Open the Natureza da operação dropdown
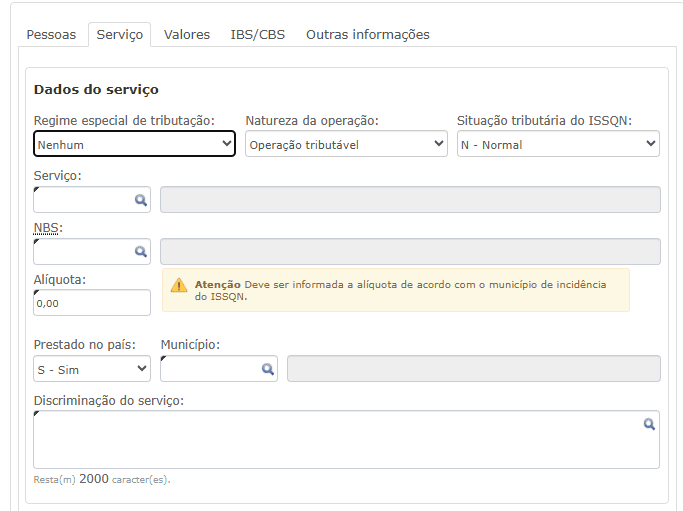This screenshot has width=683, height=511. click(x=346, y=143)
